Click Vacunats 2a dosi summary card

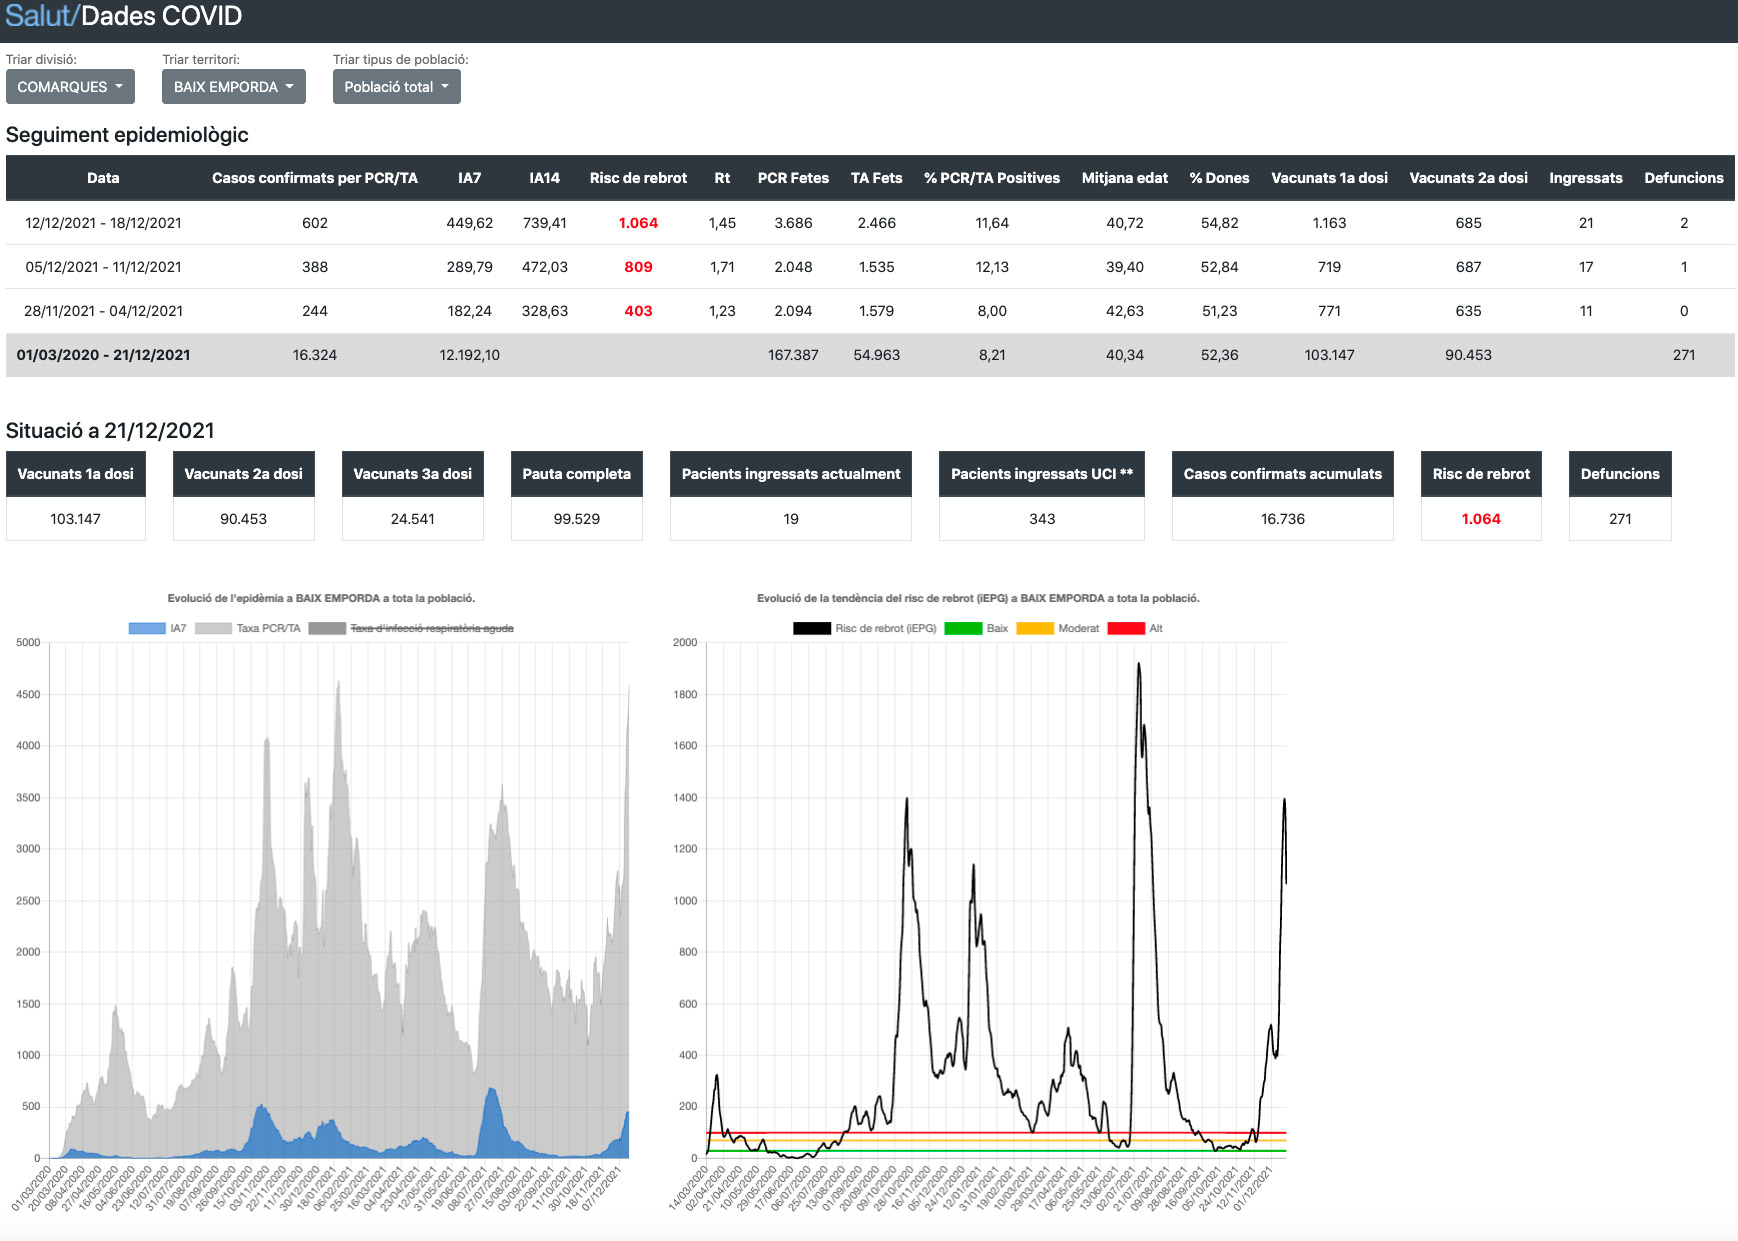click(x=244, y=496)
